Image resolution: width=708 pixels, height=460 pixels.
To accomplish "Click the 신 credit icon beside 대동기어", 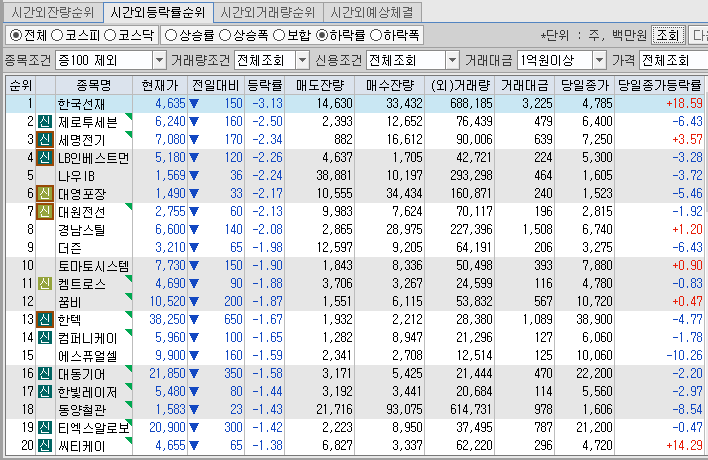I will coord(45,374).
